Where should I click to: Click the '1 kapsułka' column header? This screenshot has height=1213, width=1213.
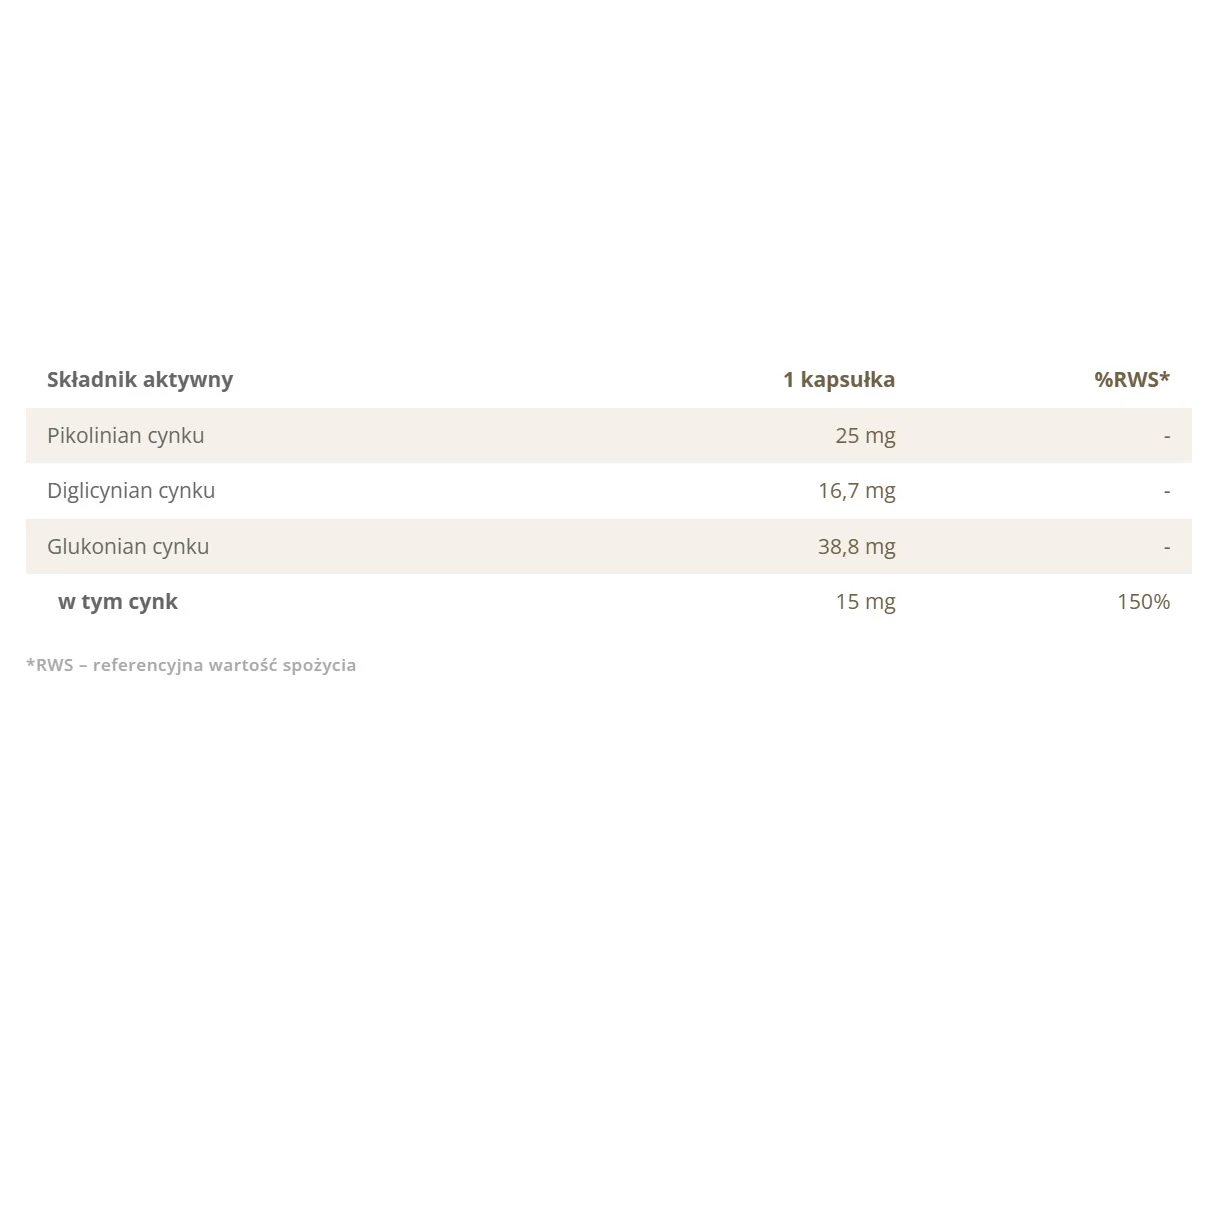(x=839, y=380)
